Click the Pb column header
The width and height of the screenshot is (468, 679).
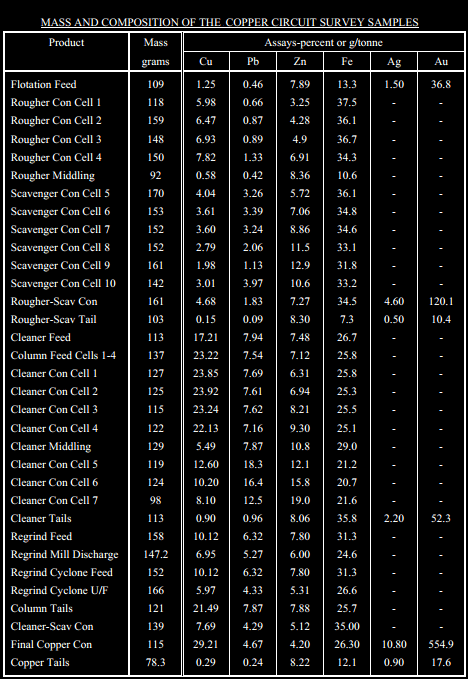pyautogui.click(x=253, y=61)
